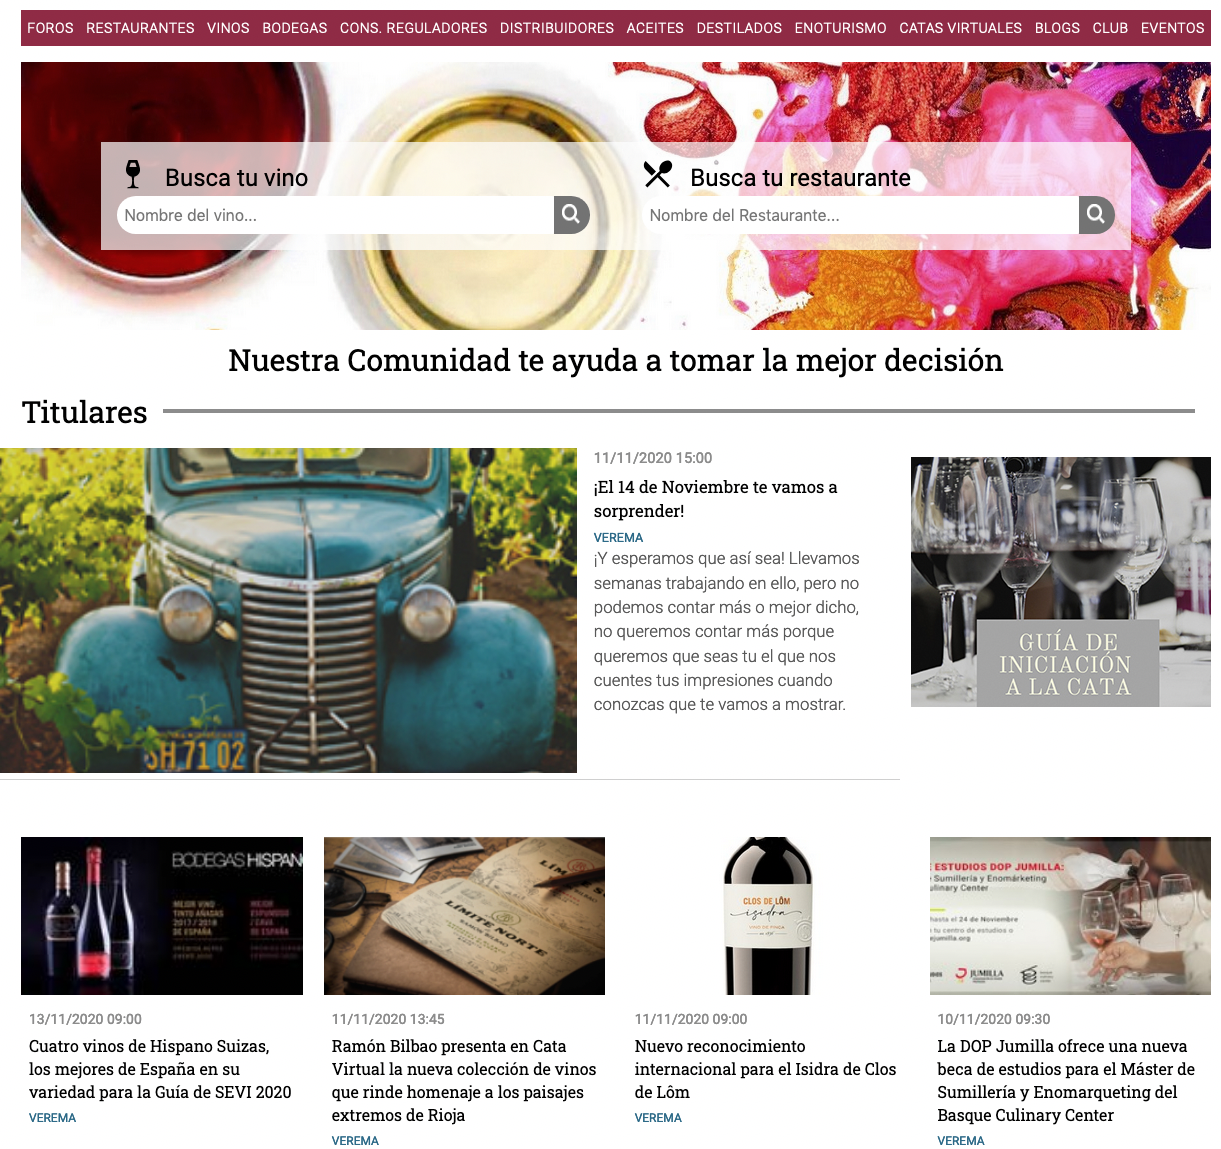Open the Guía de Iniciación a la Cata banner
The image size is (1221, 1149).
[1060, 582]
